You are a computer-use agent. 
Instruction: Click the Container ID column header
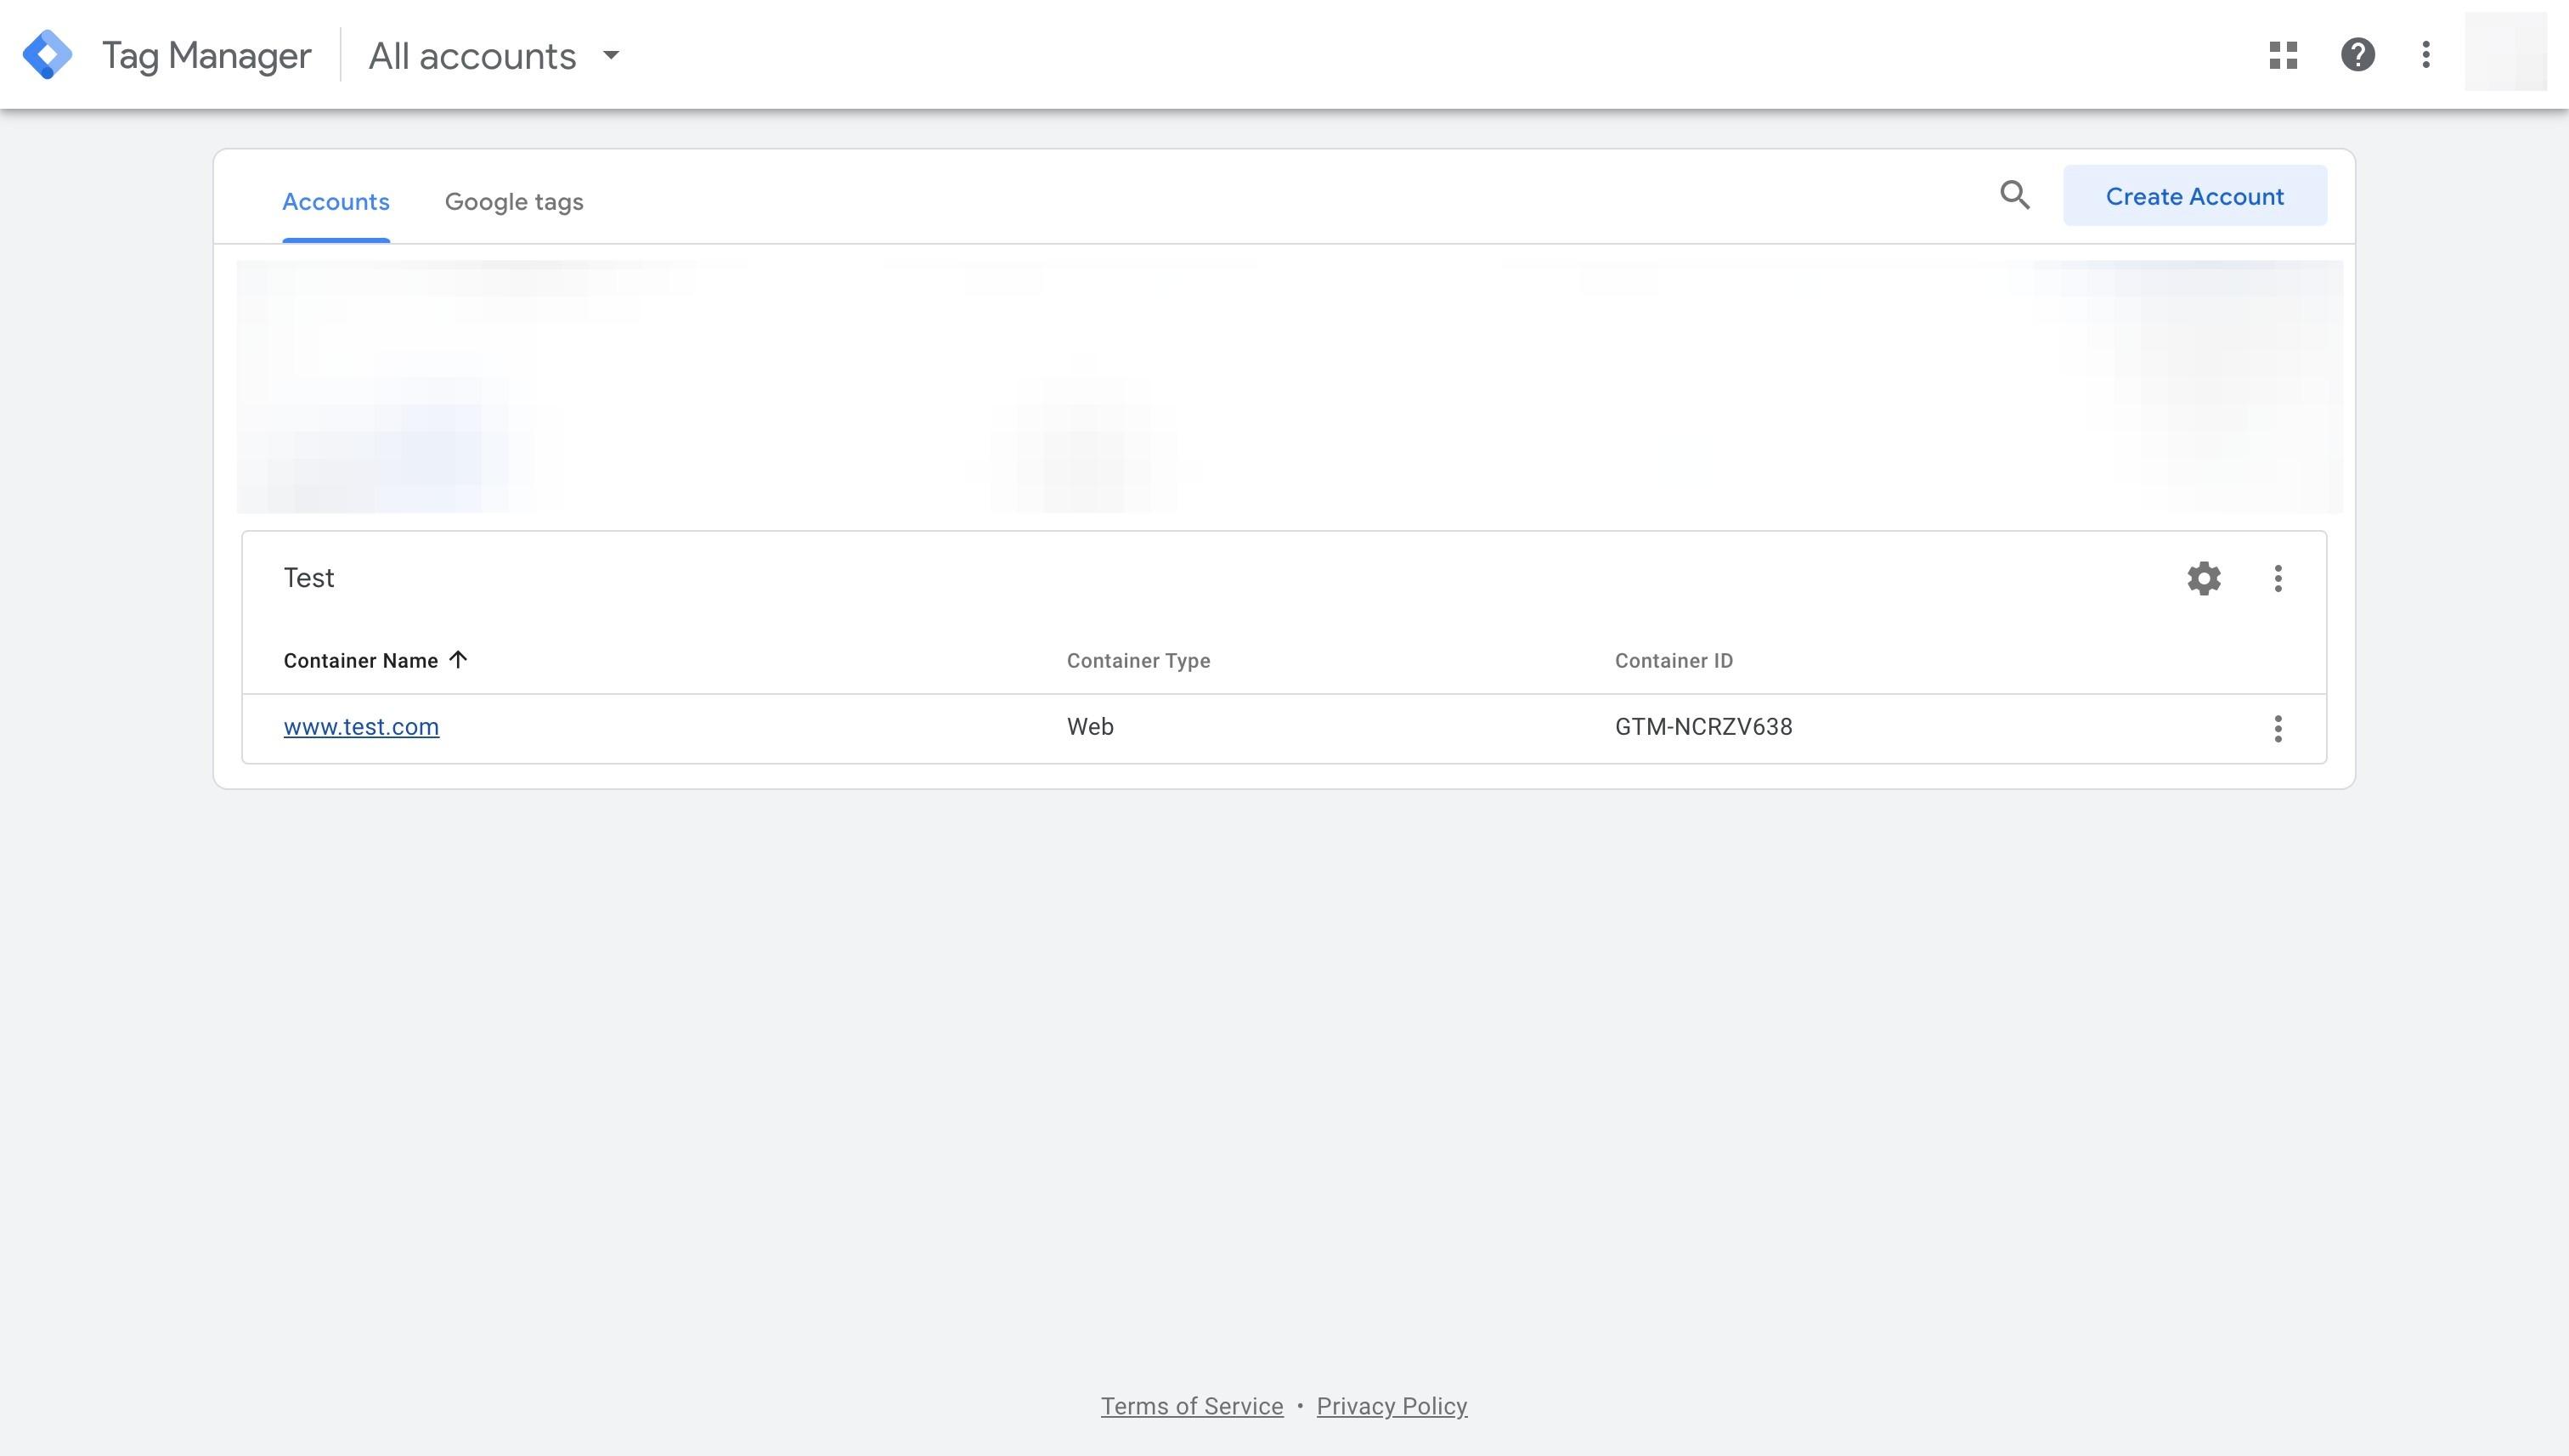(1673, 661)
